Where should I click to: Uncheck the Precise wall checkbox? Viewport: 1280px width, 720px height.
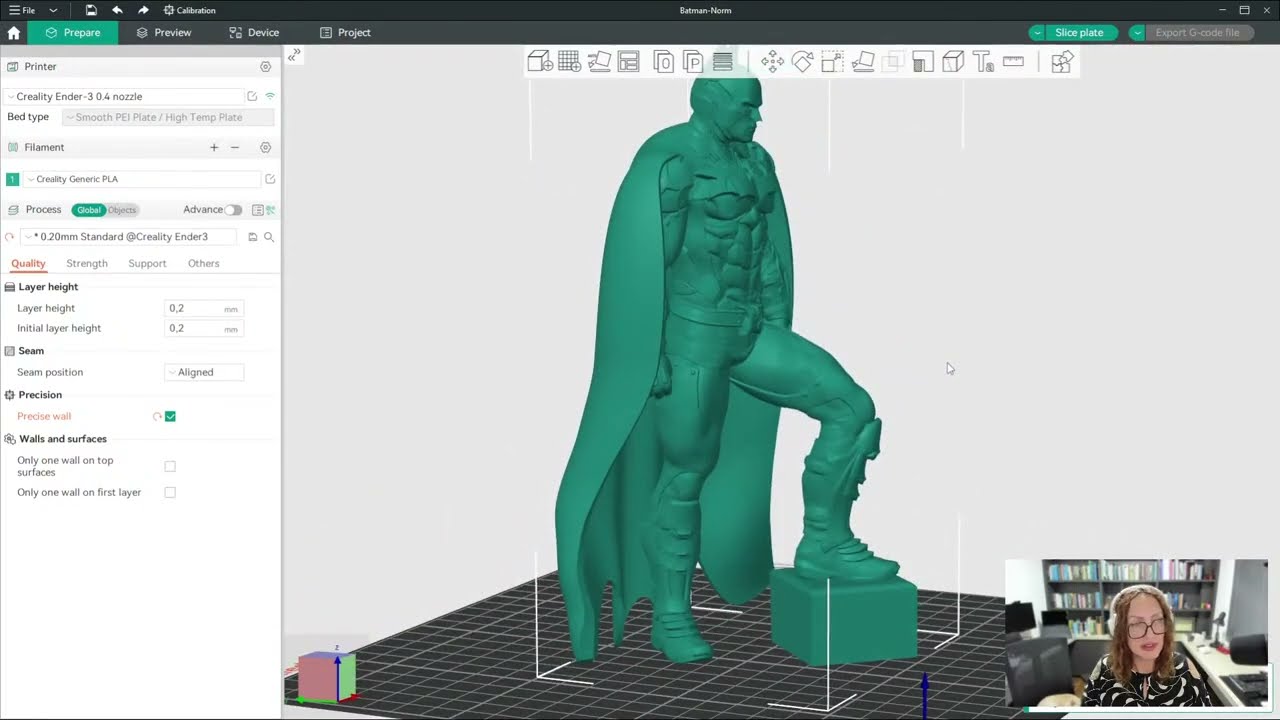click(x=170, y=416)
